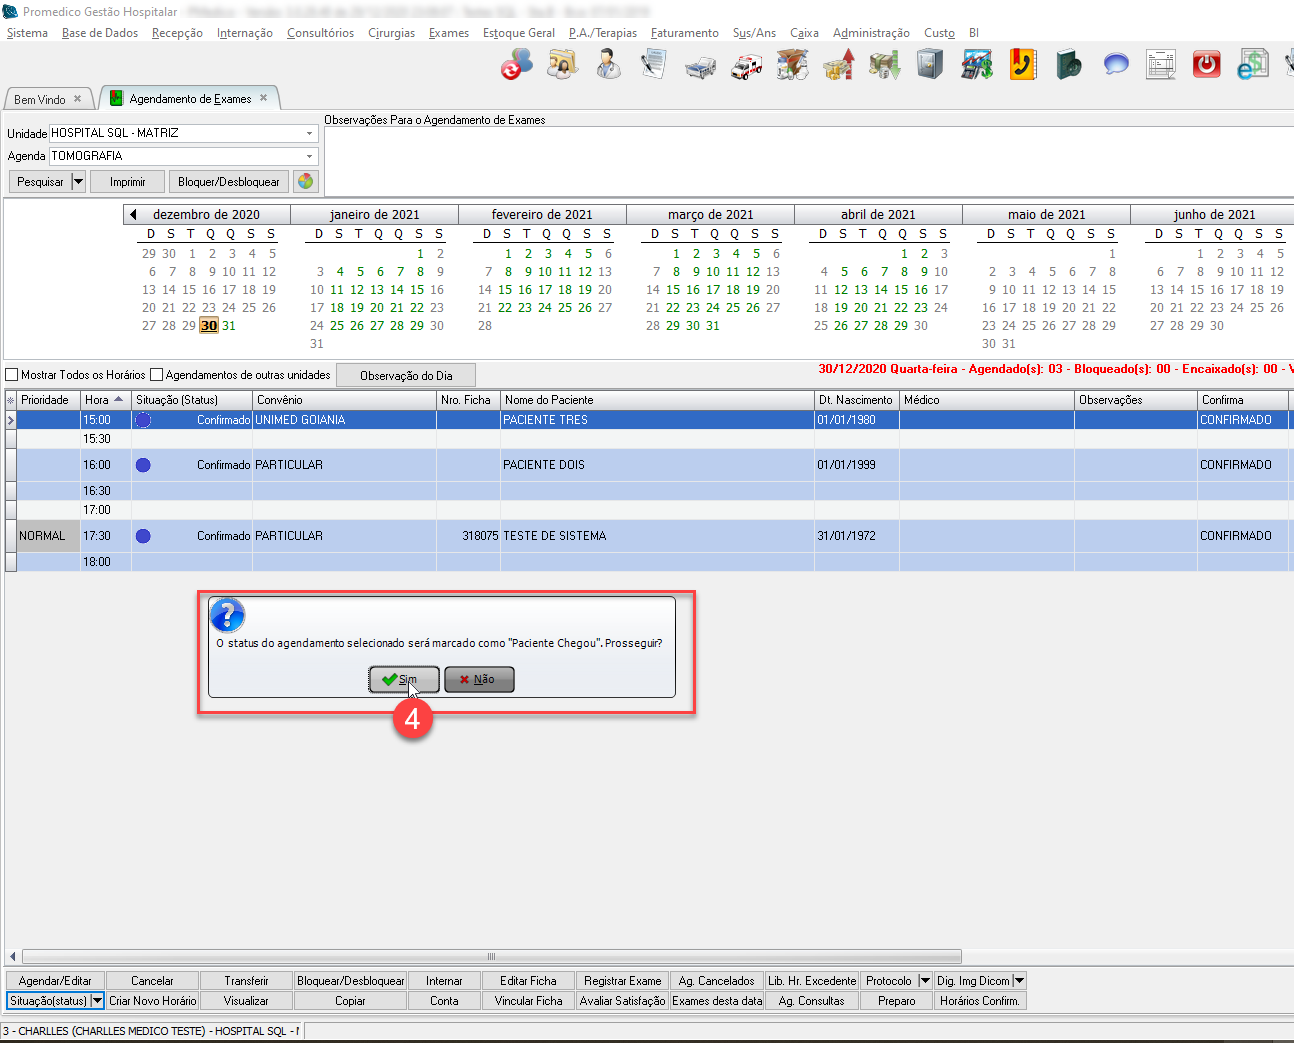1294x1043 pixels.
Task: Click the doctor icon in the toolbar
Action: [608, 66]
